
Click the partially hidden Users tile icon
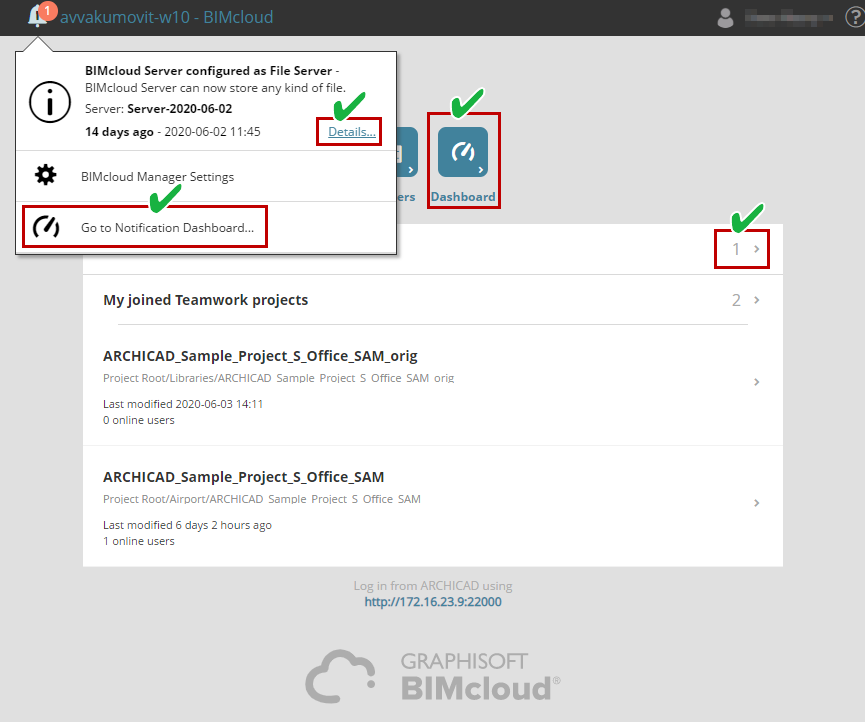(407, 152)
